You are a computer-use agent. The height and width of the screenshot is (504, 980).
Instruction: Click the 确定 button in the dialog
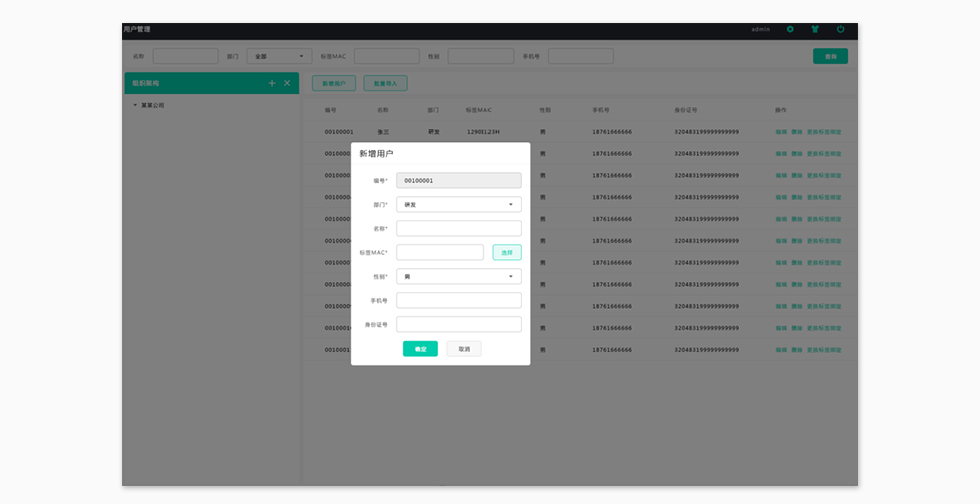[420, 349]
